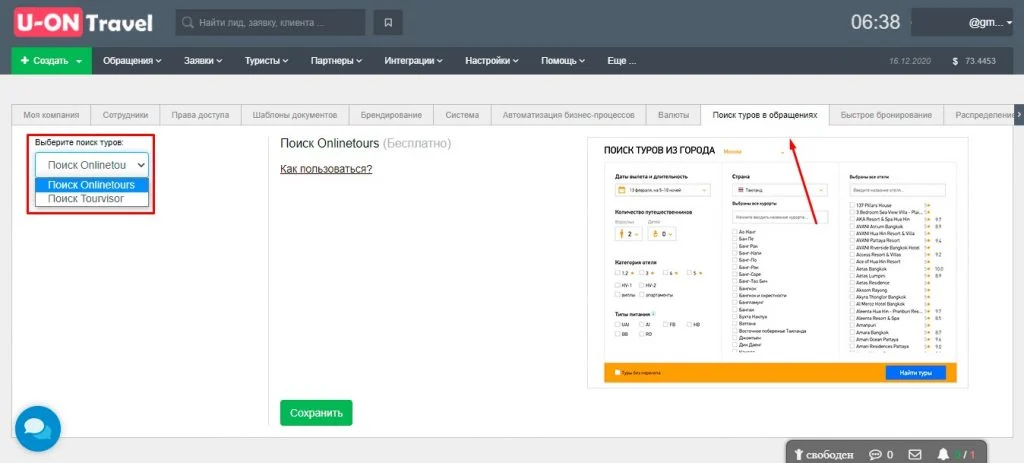Image resolution: width=1024 pixels, height=463 pixels.
Task: Click the label Выберите поиск туров:
Action: coord(79,142)
